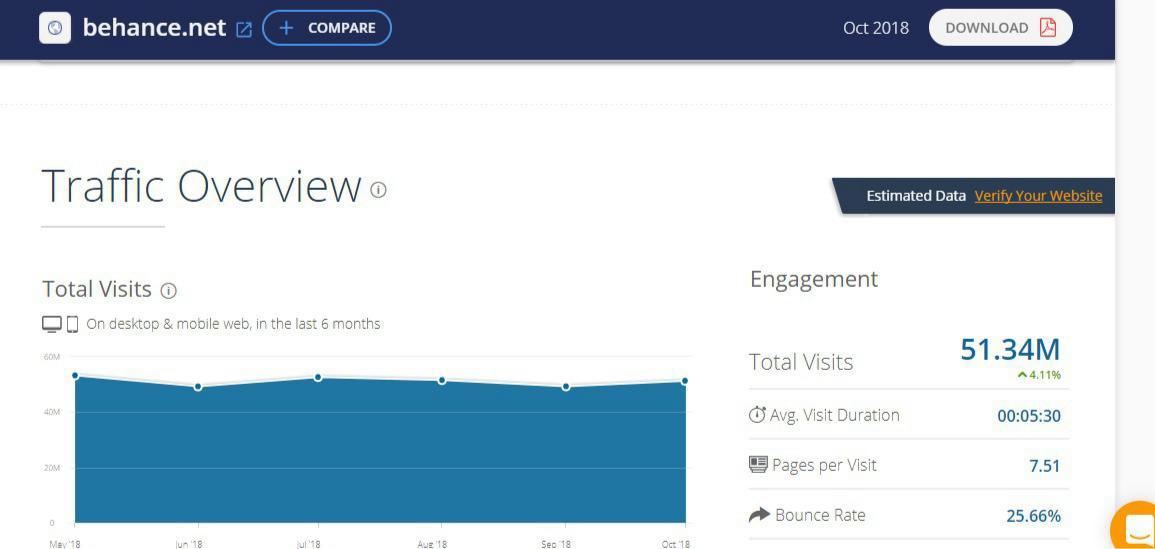Viewport: 1155px width, 549px height.
Task: Open Total Visits info icon
Action: (169, 291)
